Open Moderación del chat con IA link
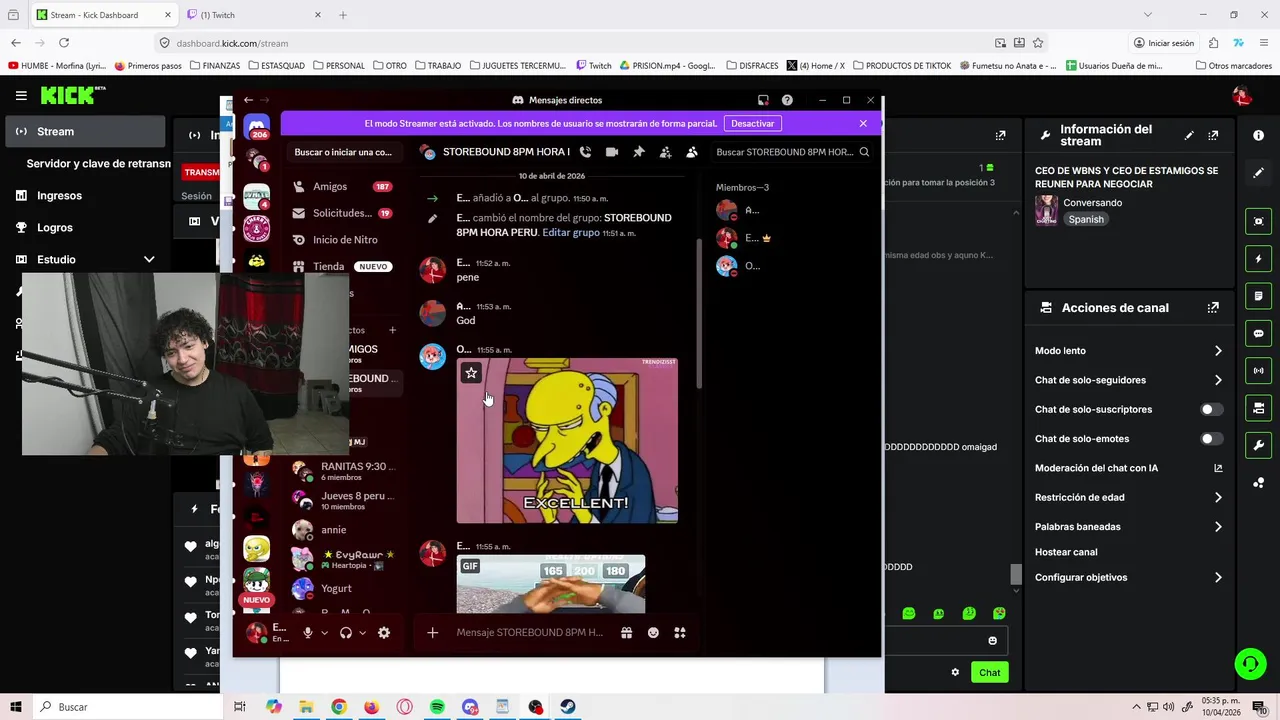Viewport: 1280px width, 720px height. coord(1128,468)
